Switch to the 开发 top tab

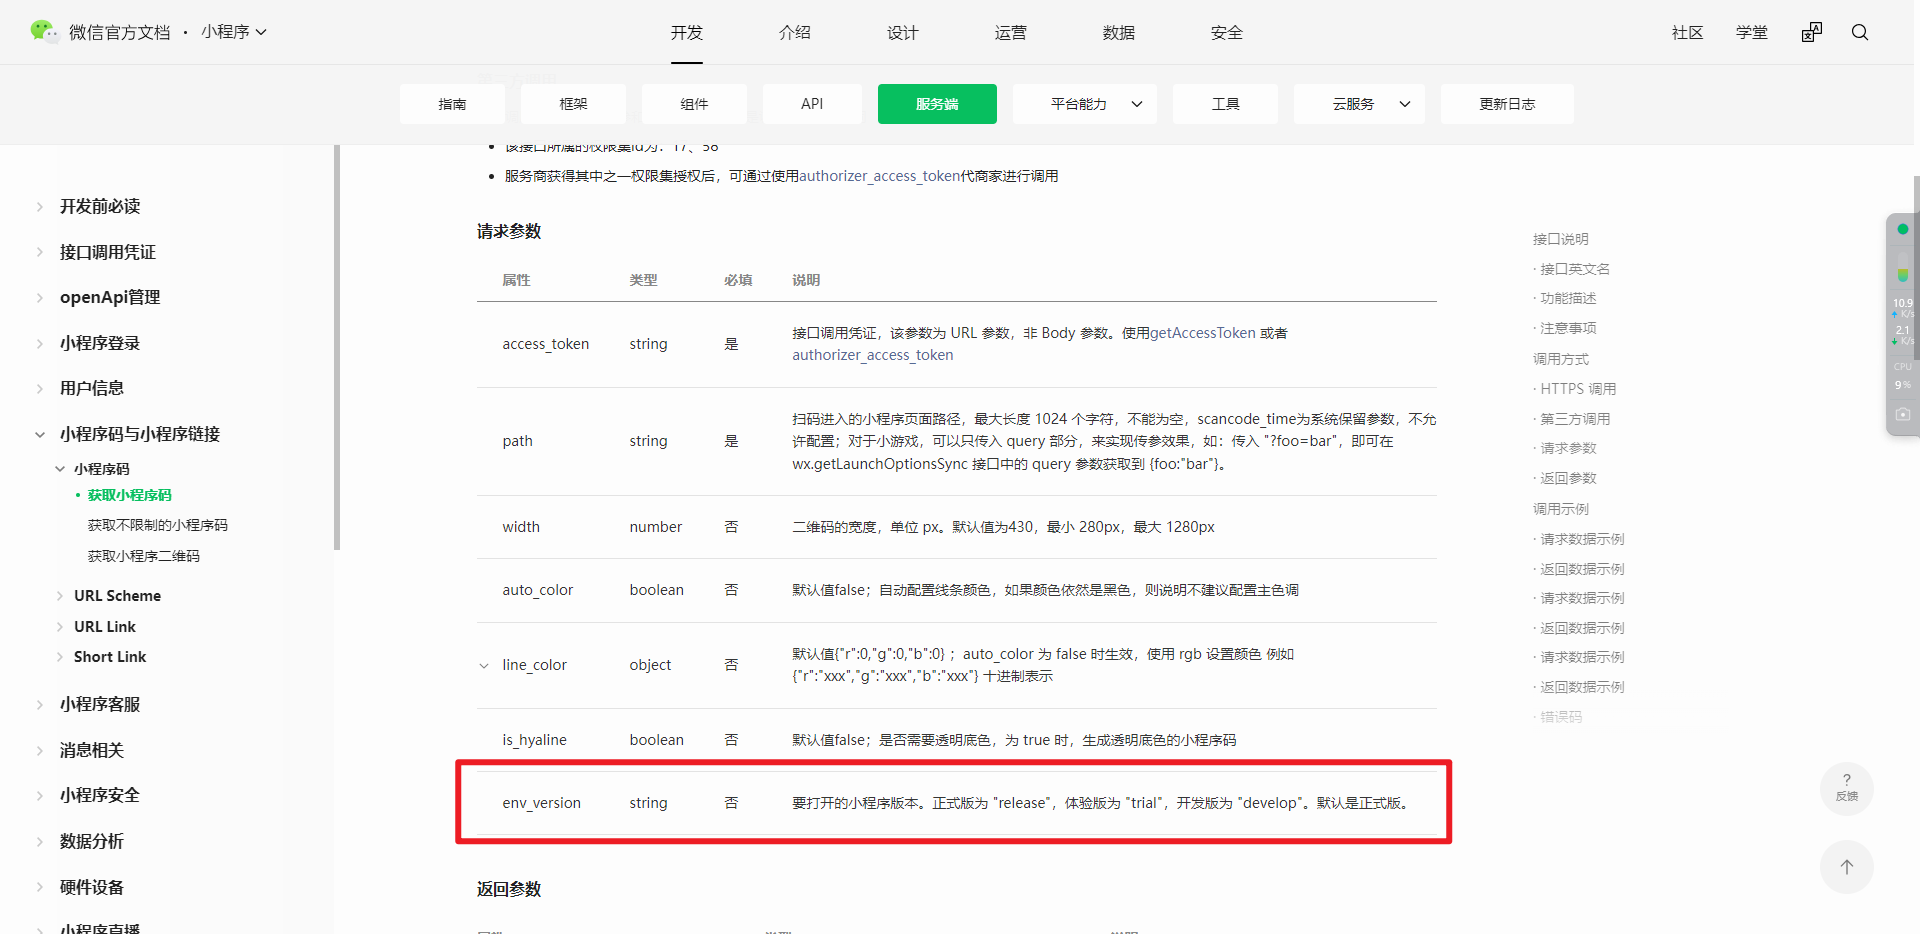click(x=687, y=33)
